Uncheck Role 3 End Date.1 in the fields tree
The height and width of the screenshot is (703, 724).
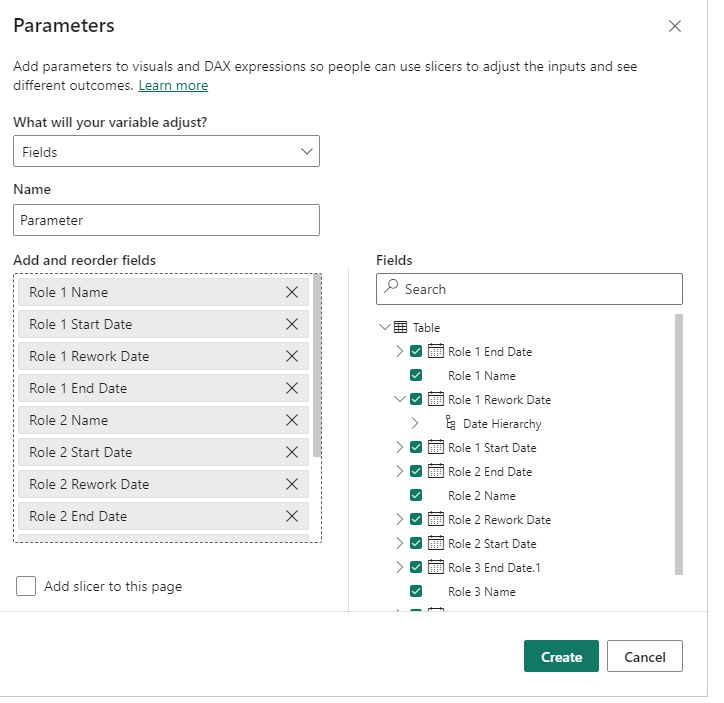[x=416, y=567]
